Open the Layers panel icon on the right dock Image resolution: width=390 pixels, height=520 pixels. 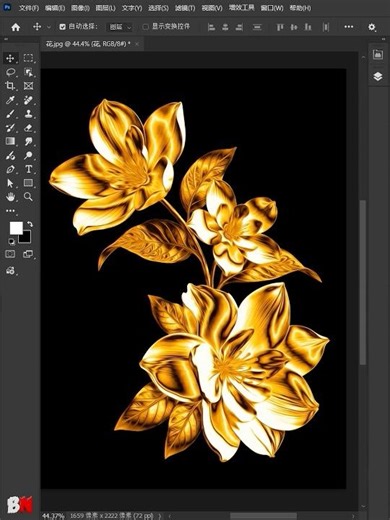[378, 76]
